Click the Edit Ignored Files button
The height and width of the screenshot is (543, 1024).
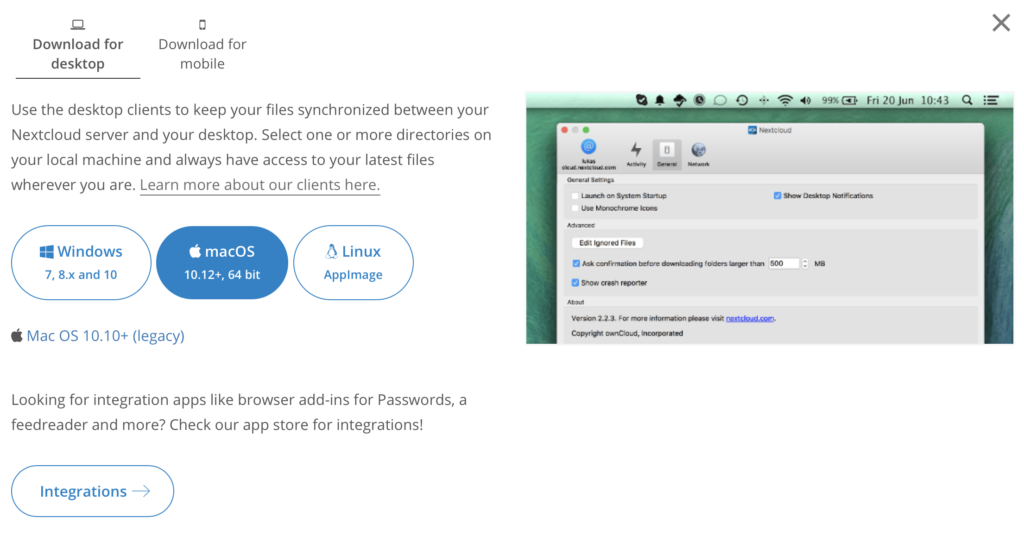(x=607, y=243)
